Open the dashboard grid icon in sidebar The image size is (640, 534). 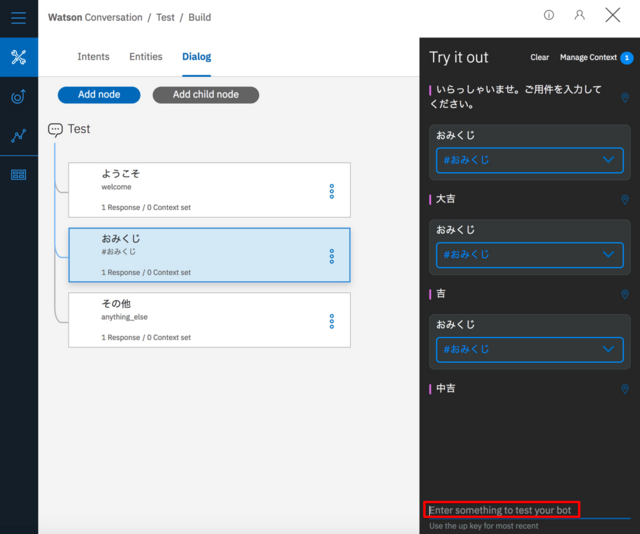pyautogui.click(x=19, y=175)
